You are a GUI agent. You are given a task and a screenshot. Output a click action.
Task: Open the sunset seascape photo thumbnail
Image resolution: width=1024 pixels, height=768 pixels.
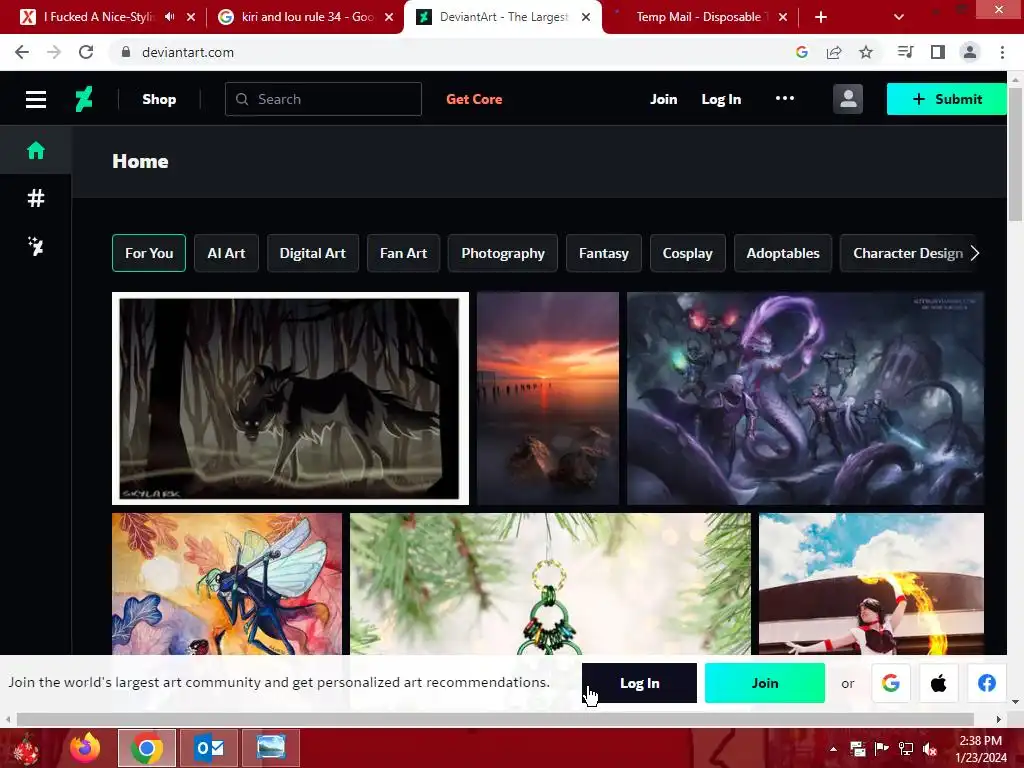coord(548,398)
